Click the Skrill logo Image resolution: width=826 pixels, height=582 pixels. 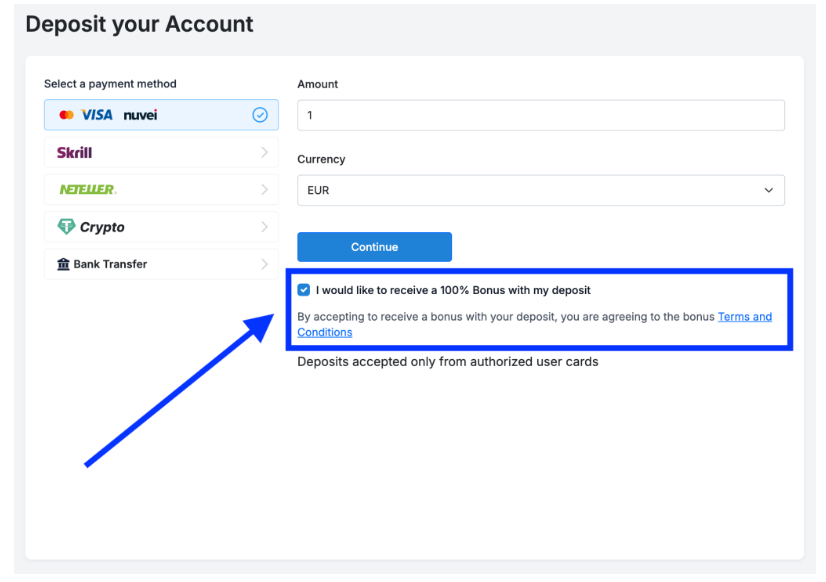(74, 153)
